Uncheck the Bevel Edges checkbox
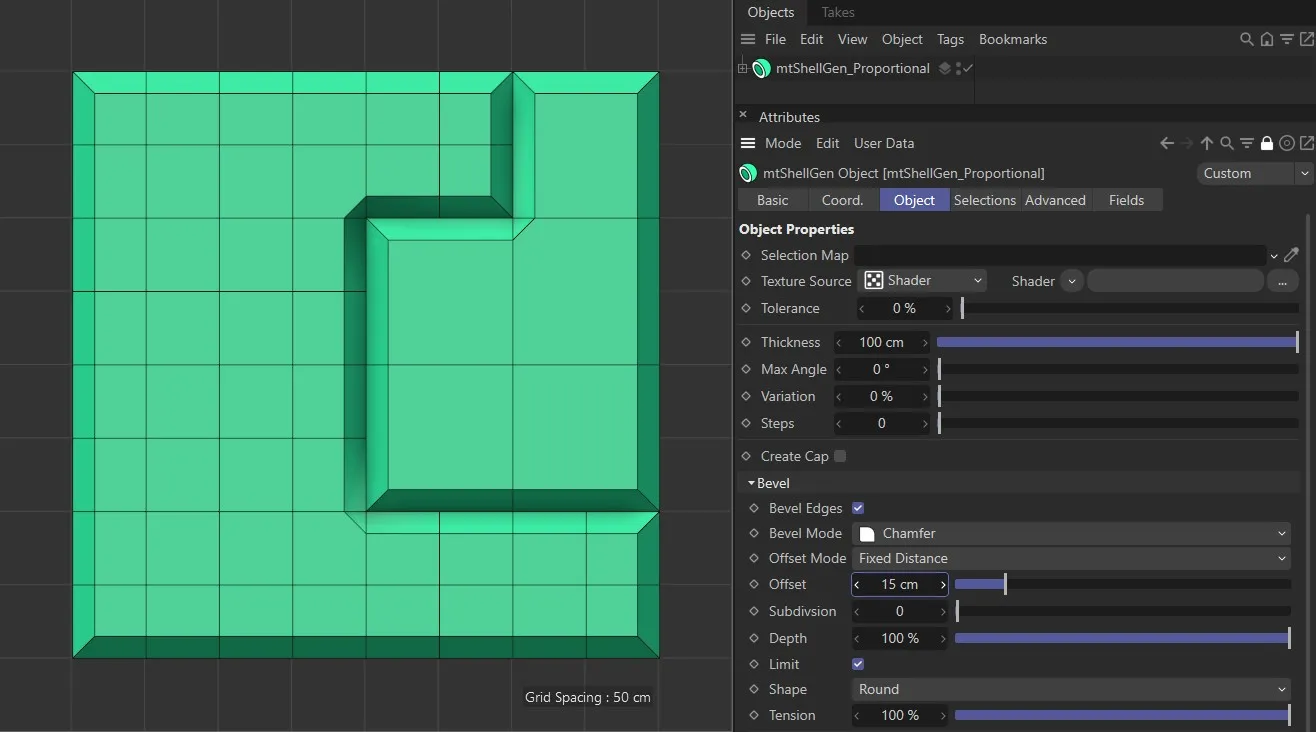 click(858, 508)
